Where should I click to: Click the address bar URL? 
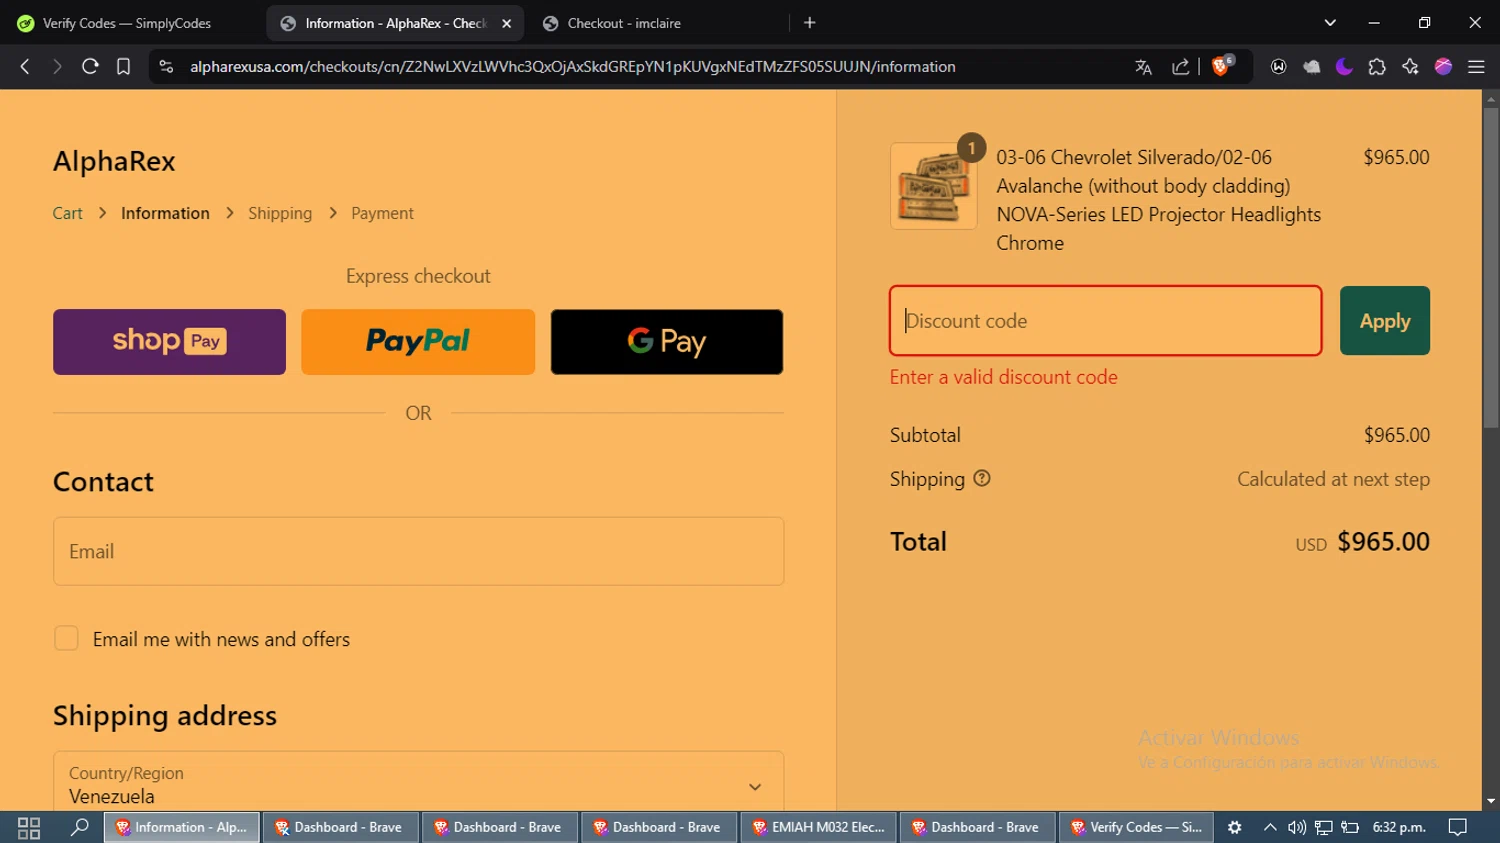coord(572,67)
